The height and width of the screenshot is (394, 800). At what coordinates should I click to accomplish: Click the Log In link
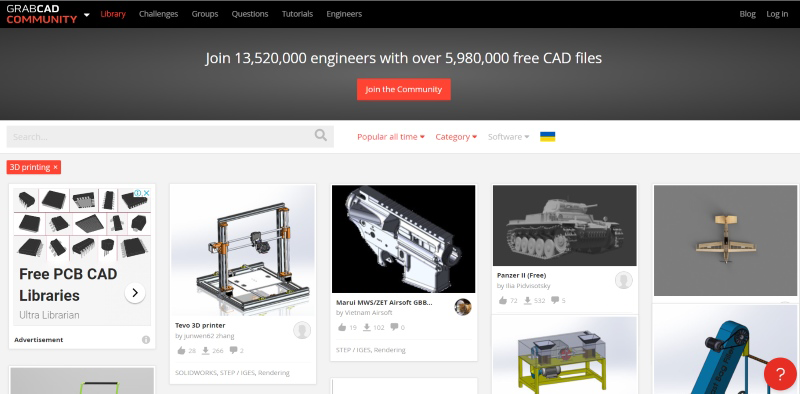pyautogui.click(x=777, y=14)
